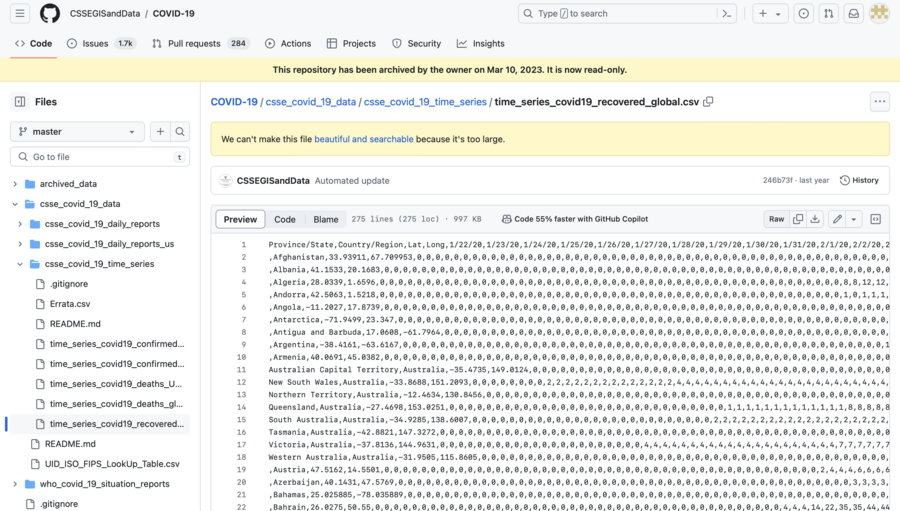Click the create new plus icon
This screenshot has height=511, width=900.
tap(763, 13)
